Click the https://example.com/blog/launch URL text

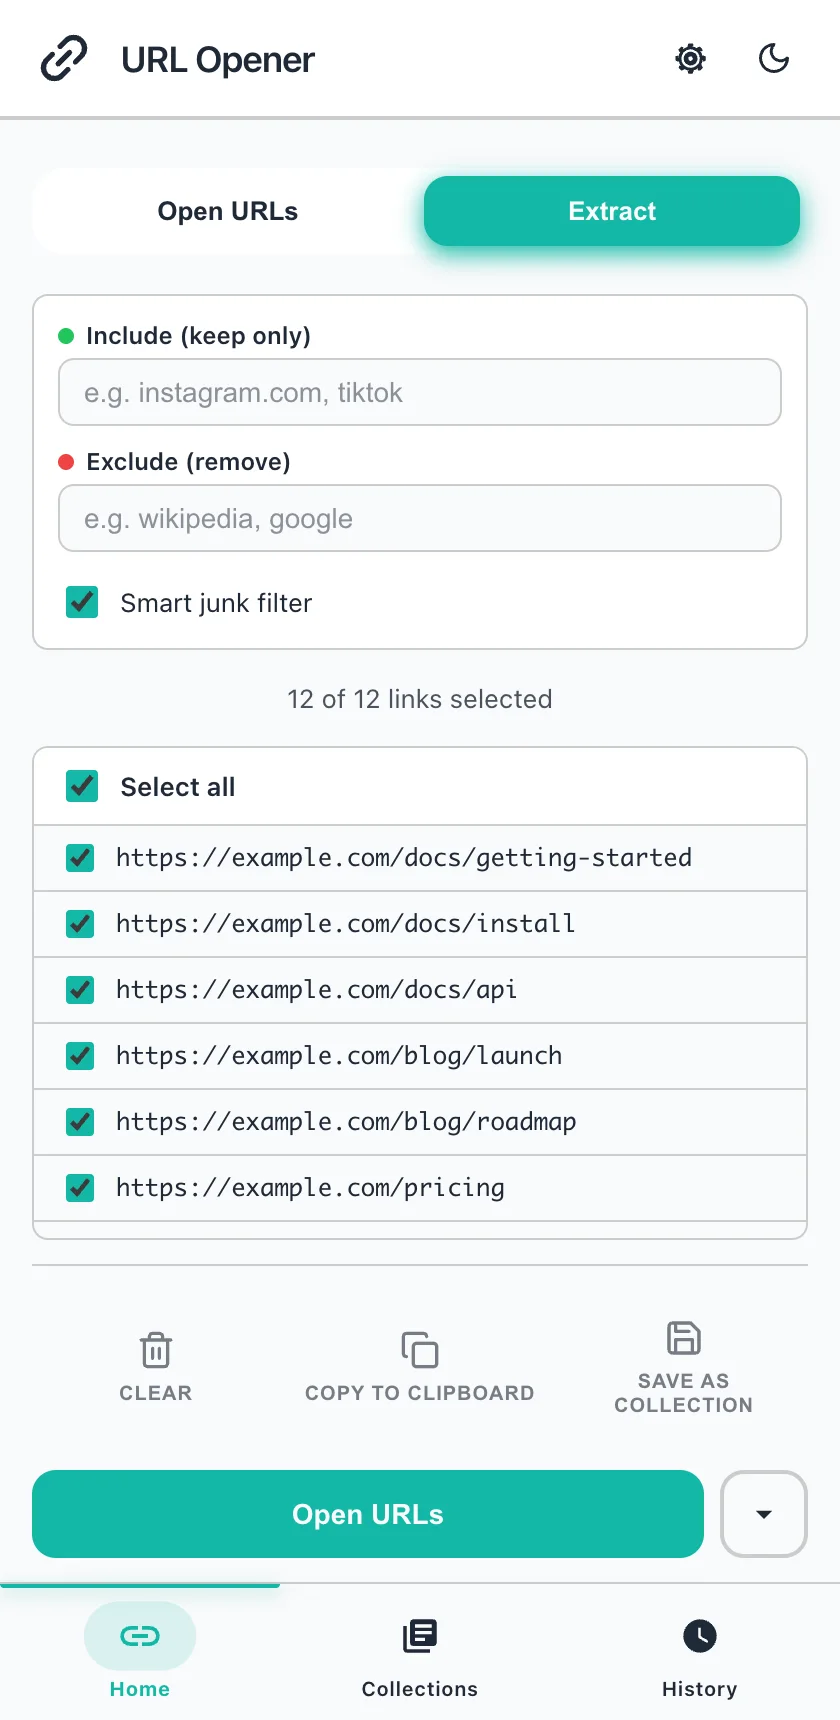point(339,1056)
